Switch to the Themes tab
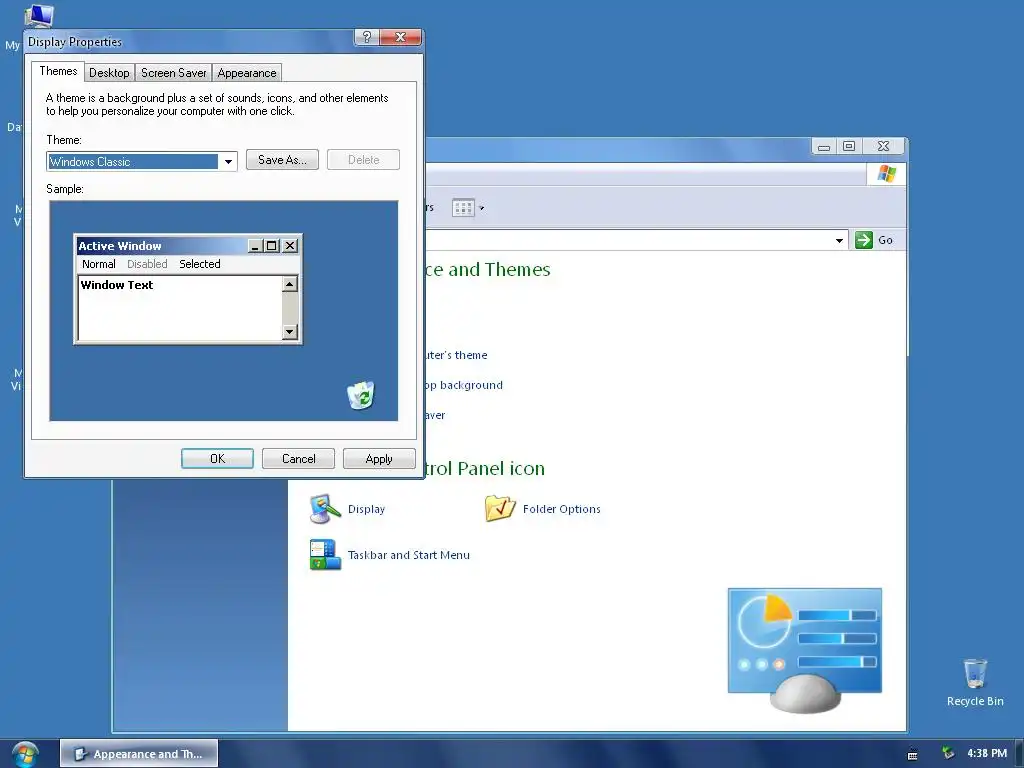1024x768 pixels. (58, 71)
